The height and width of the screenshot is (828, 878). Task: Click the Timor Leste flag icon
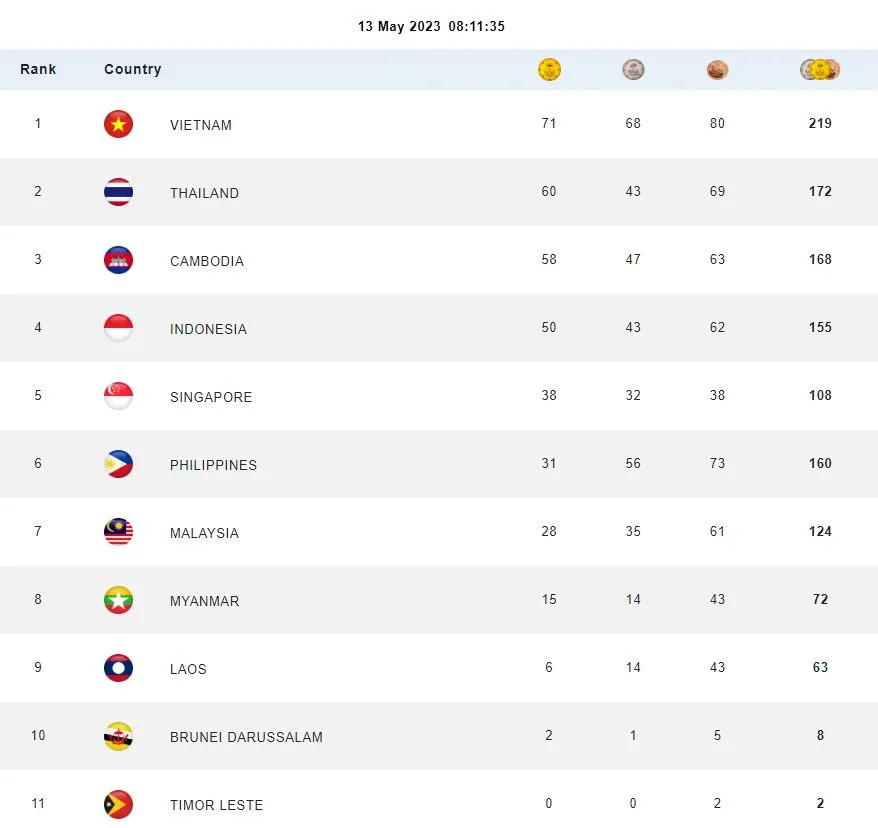(118, 804)
